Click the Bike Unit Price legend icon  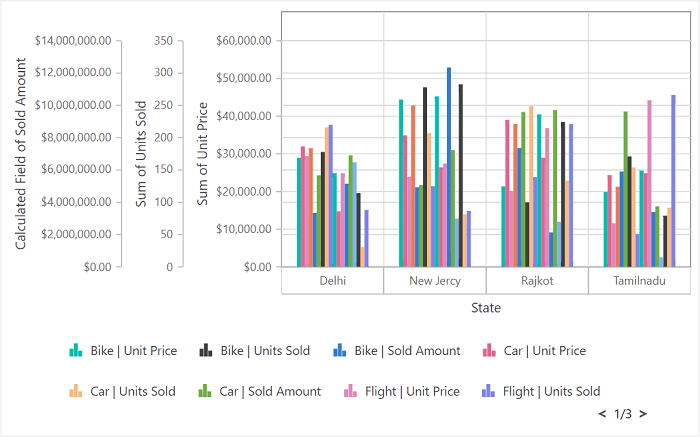point(75,350)
